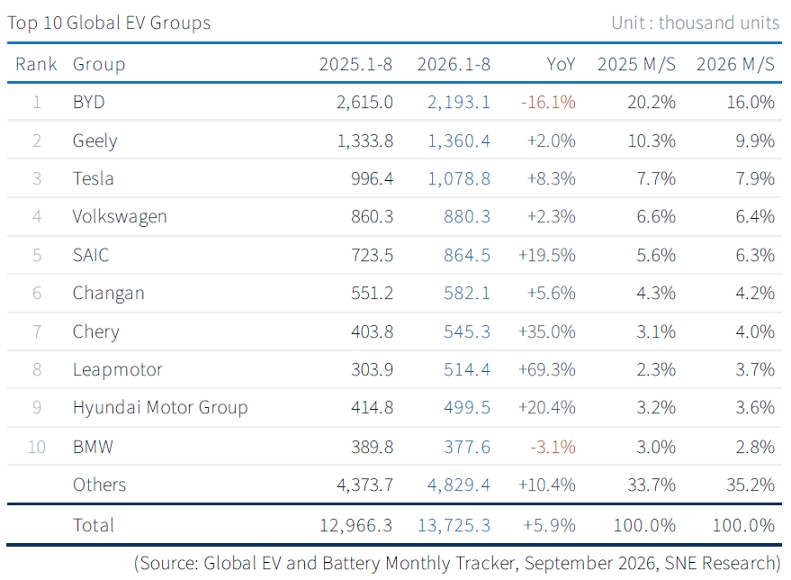
Task: Click the +20.4% YoY cell
Action: click(x=547, y=408)
